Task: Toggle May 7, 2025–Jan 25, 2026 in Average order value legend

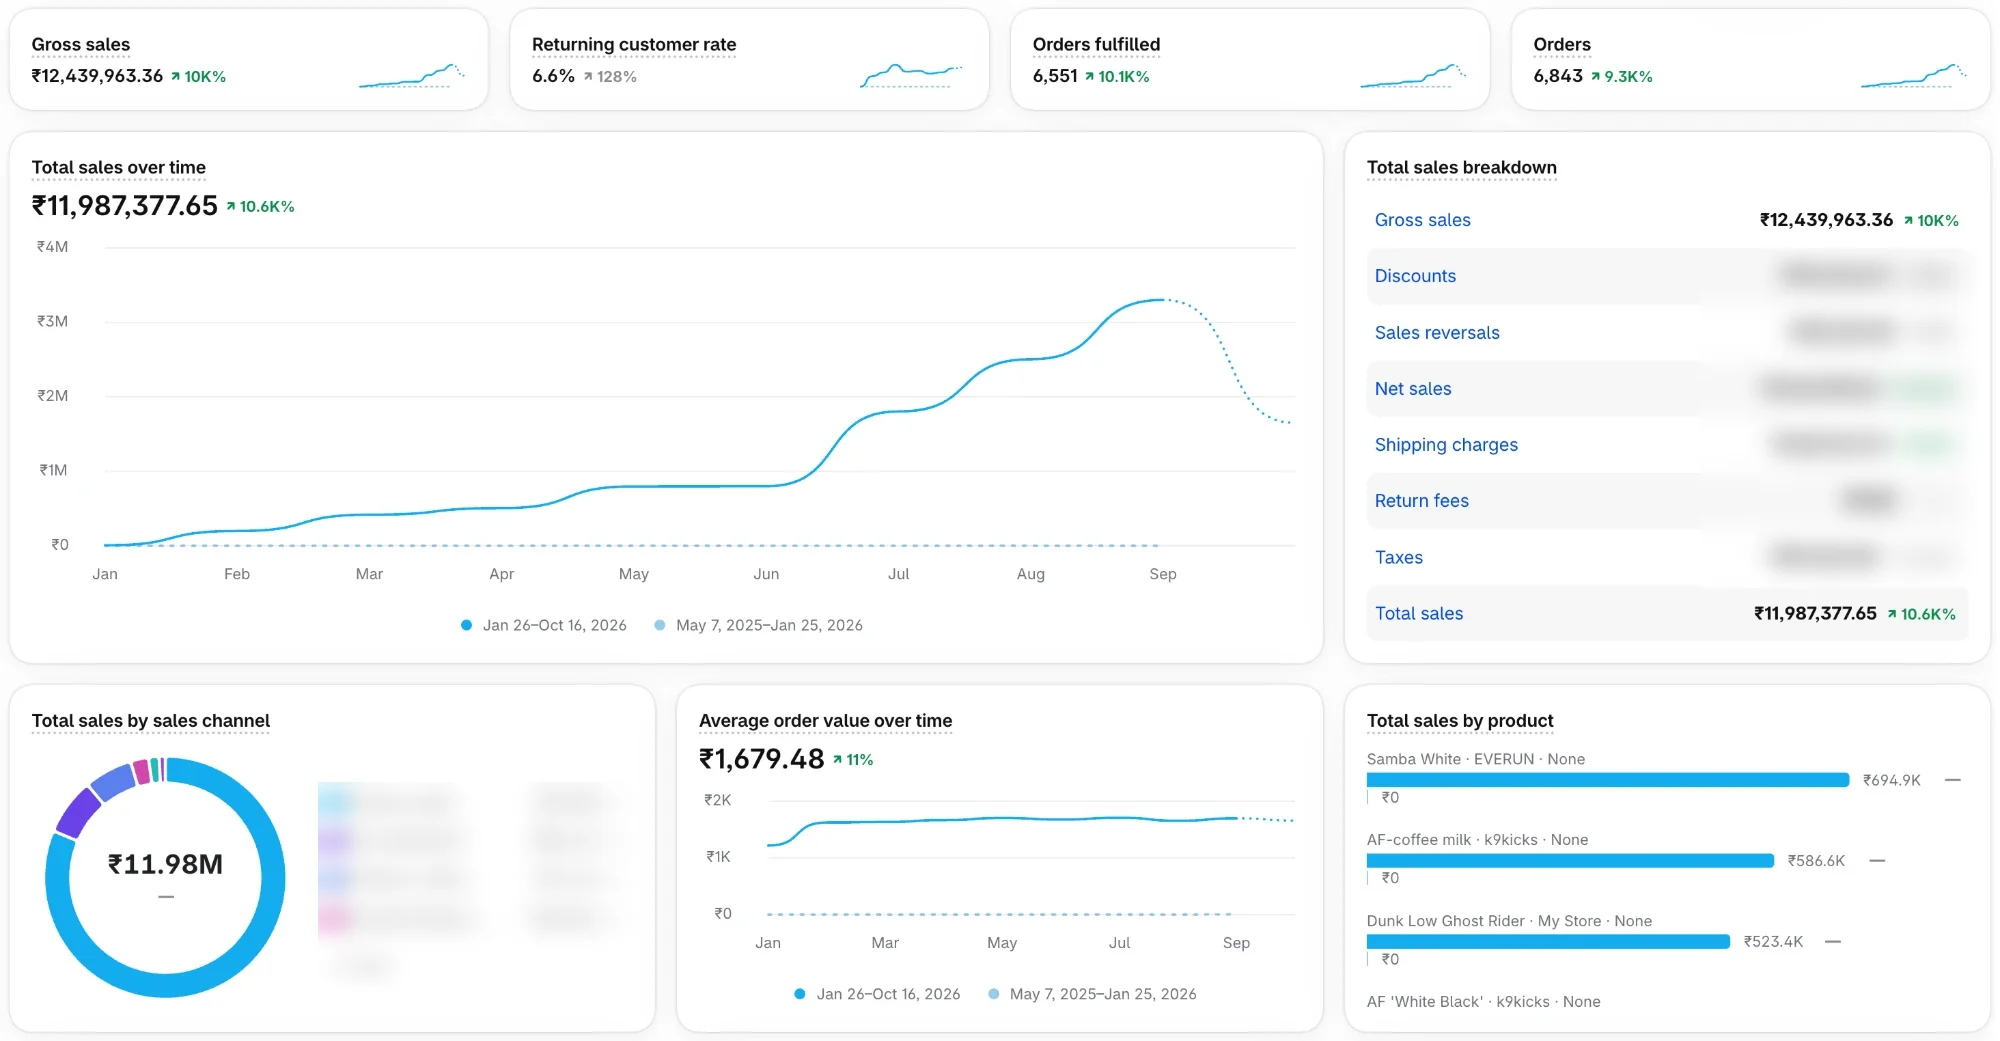Action: coord(1092,994)
